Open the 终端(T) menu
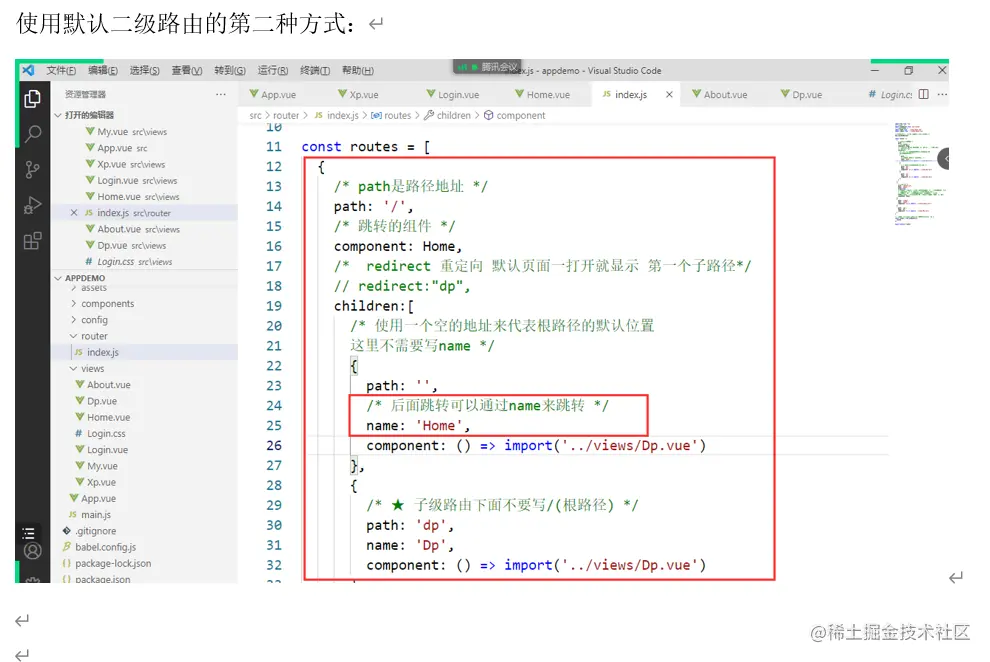This screenshot has width=990, height=662. tap(315, 70)
